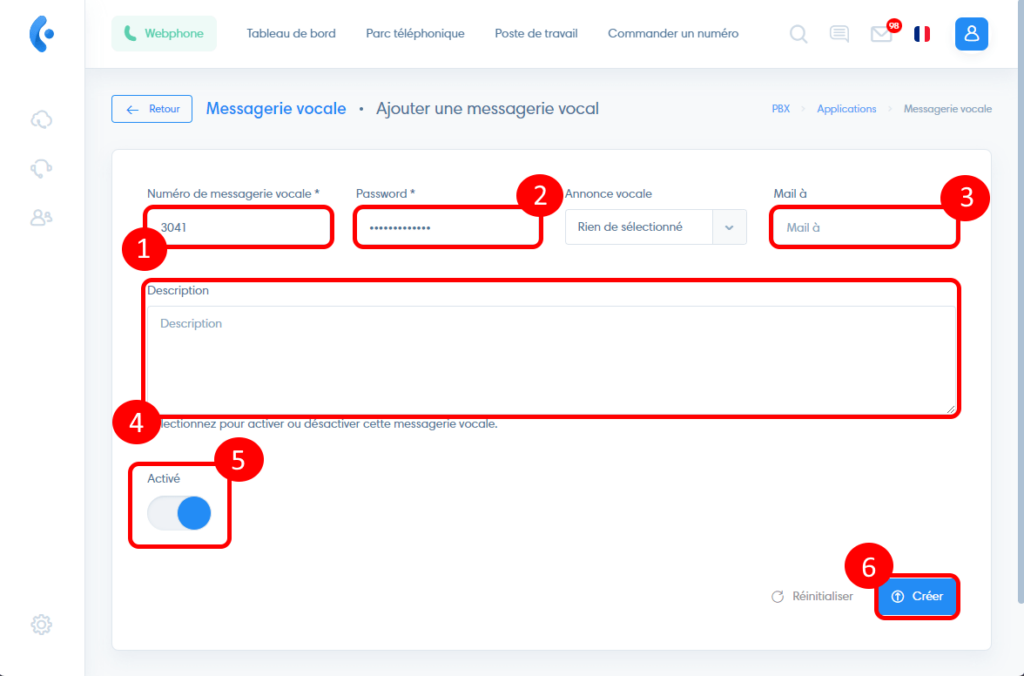
Task: Open the mail notifications icon
Action: pos(881,35)
